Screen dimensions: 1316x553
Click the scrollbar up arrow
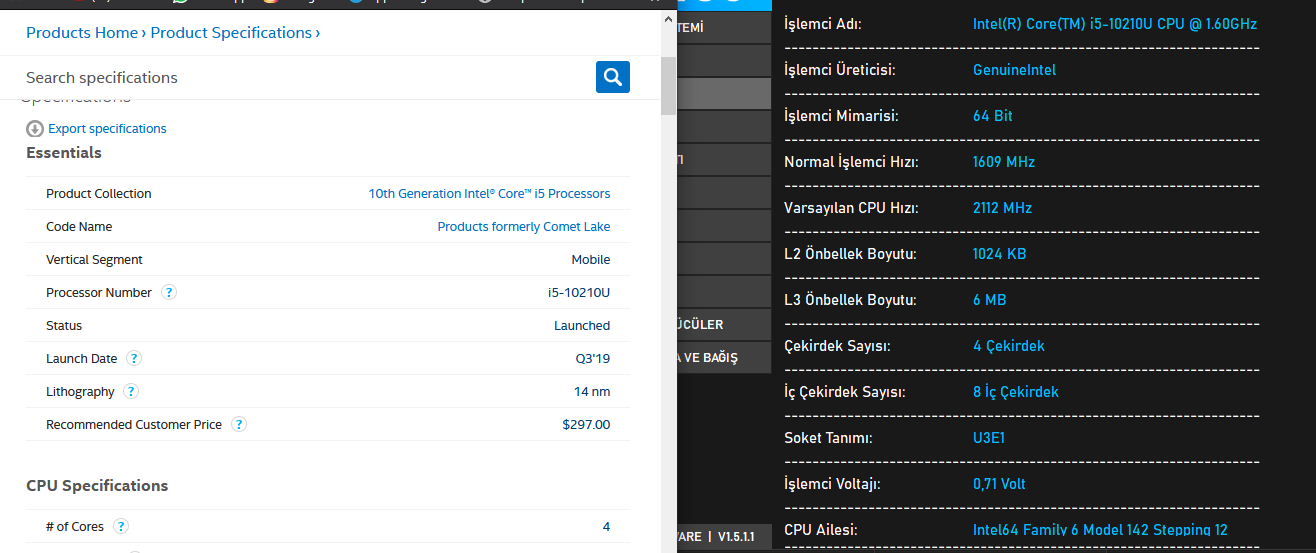(x=669, y=20)
